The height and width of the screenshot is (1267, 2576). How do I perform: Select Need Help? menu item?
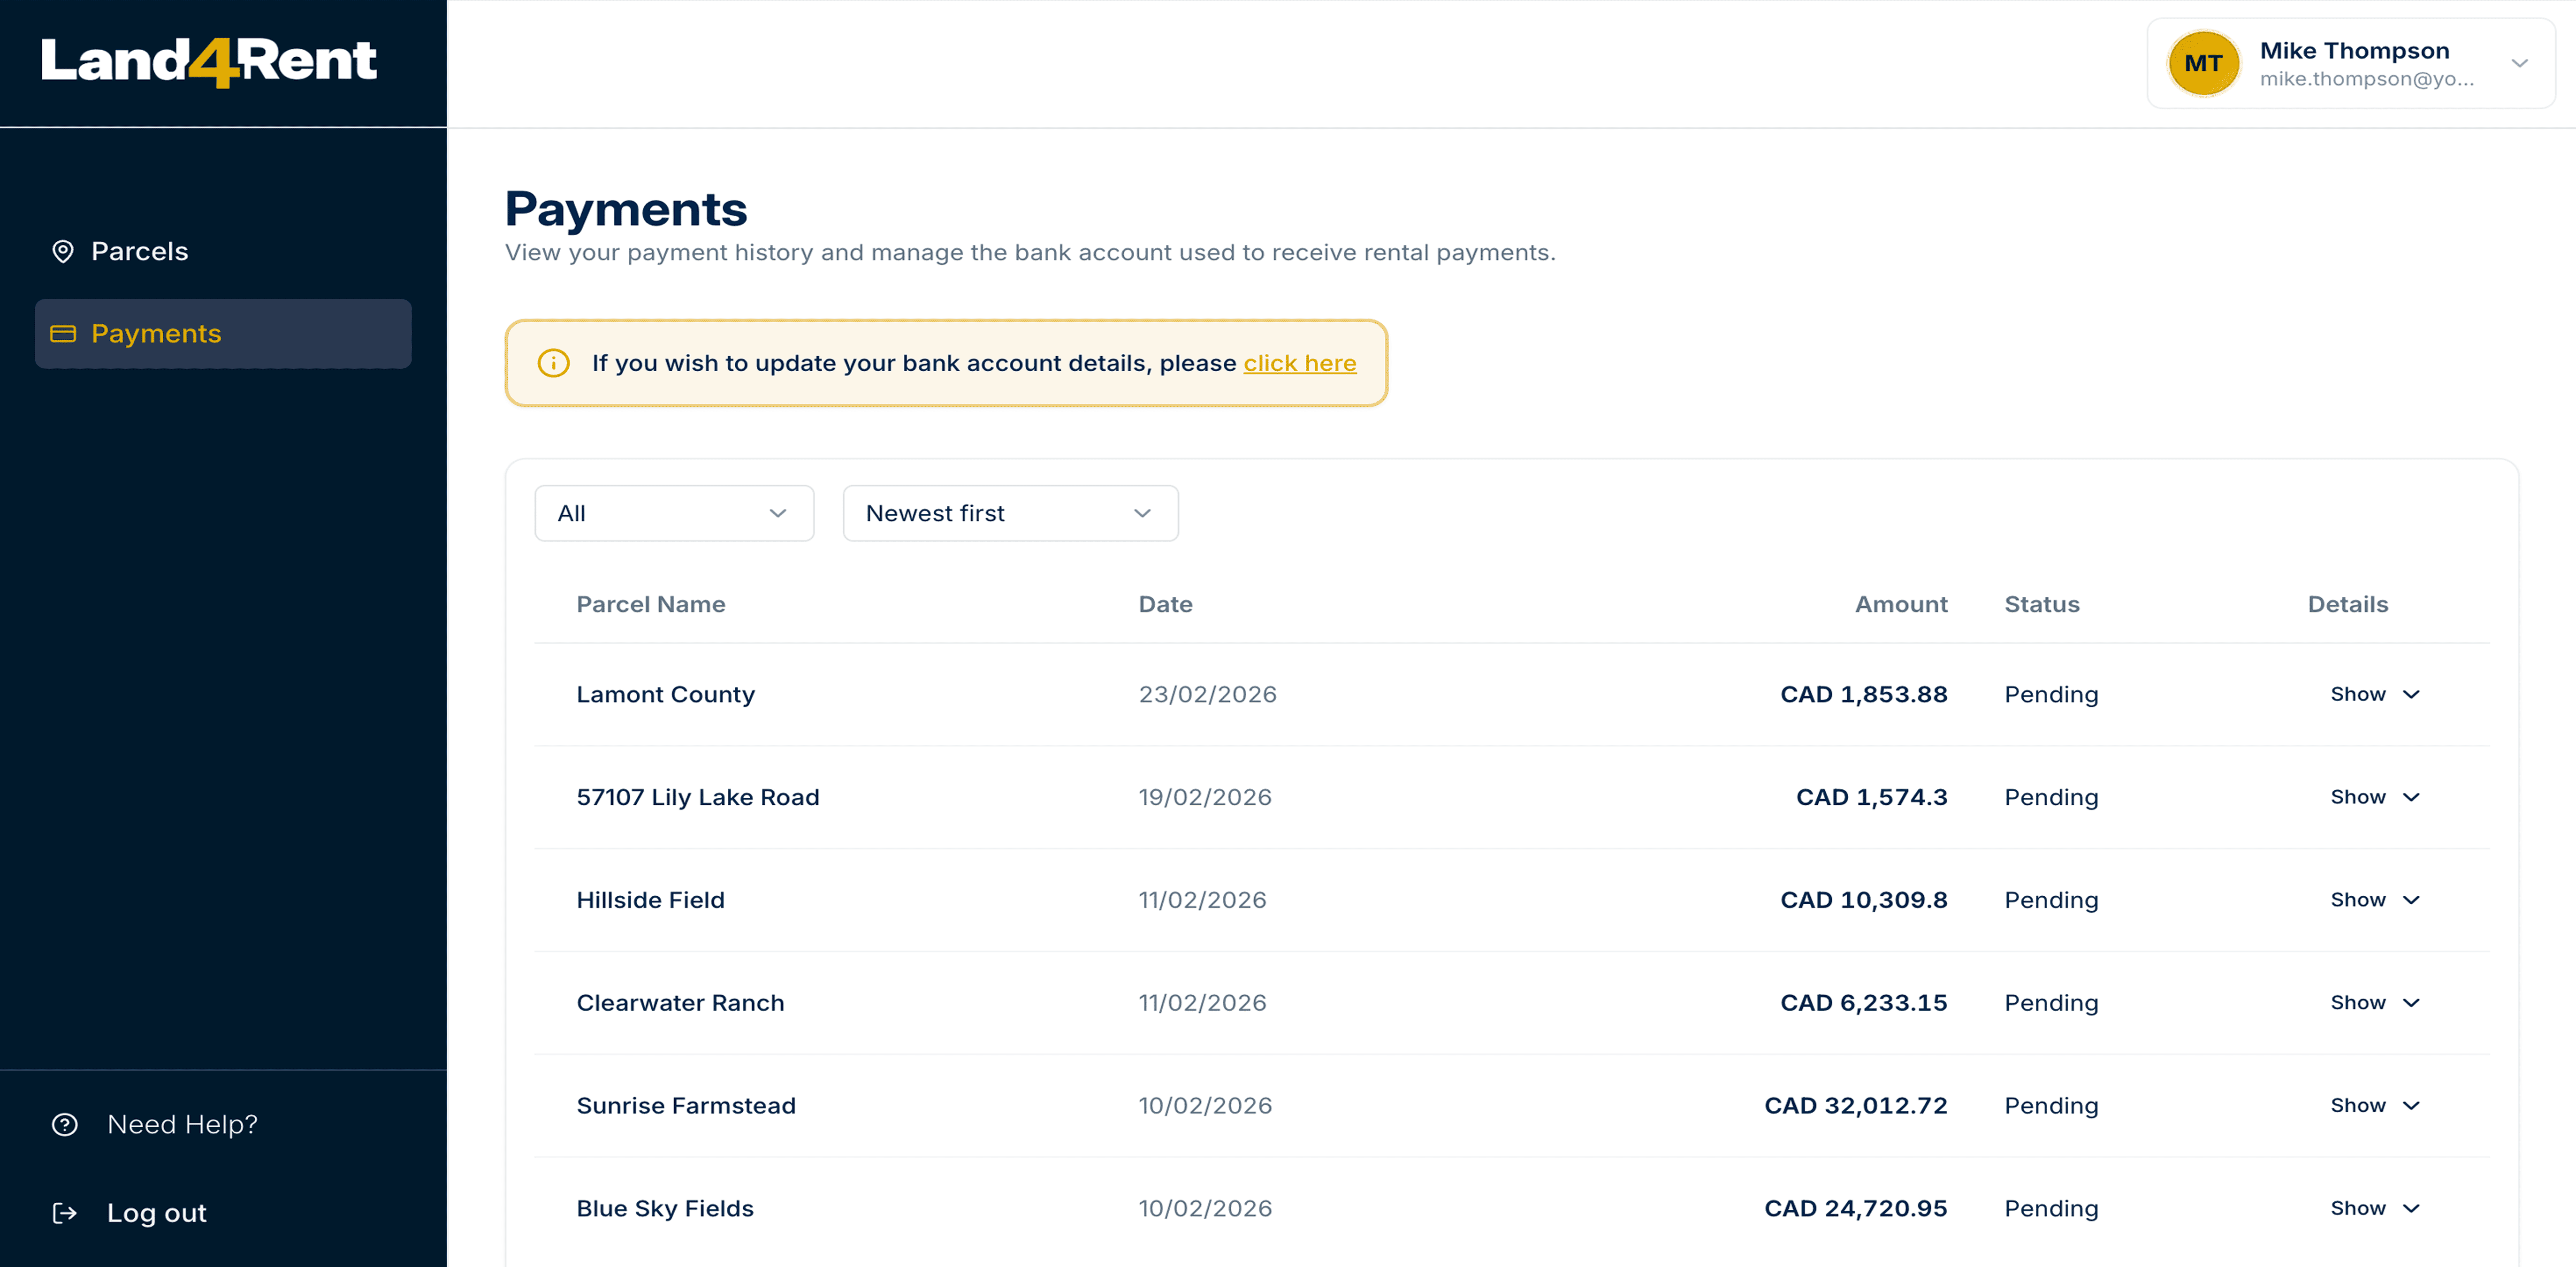(182, 1124)
